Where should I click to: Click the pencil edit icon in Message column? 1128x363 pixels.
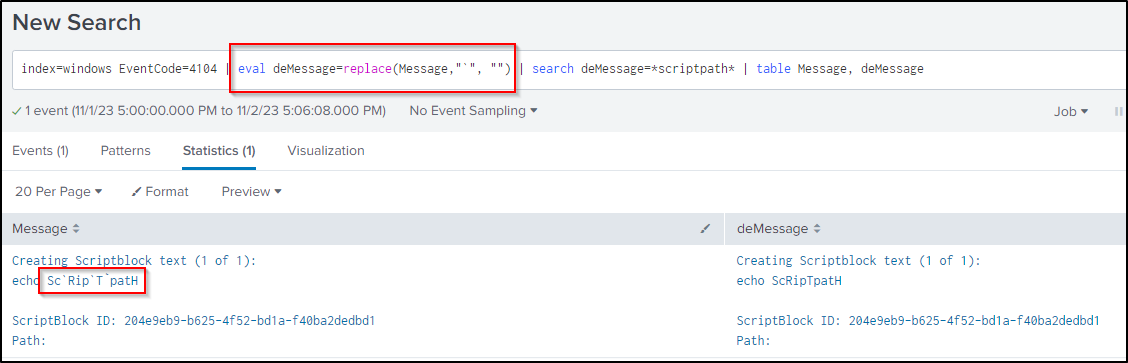click(x=706, y=229)
